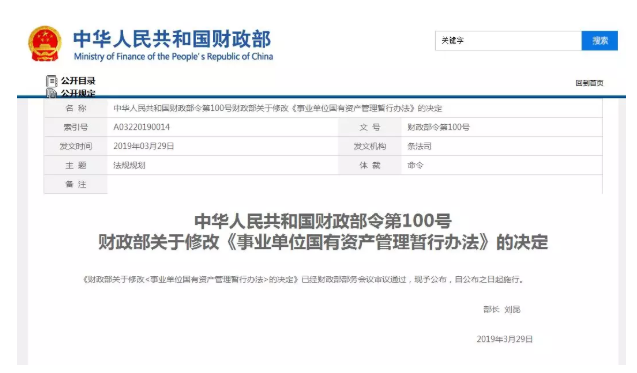This screenshot has width=637, height=373.
Task: Click the 财政部令第100号 document number value
Action: click(438, 127)
